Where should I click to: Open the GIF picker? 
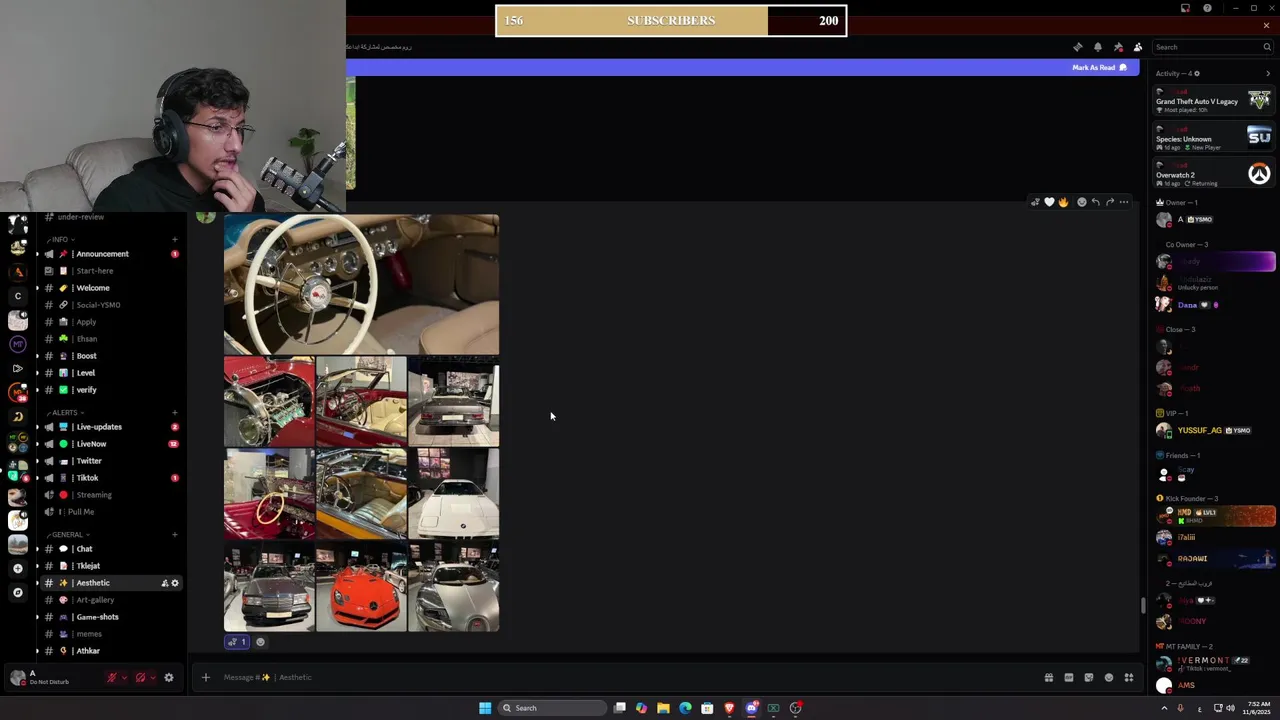1068,677
